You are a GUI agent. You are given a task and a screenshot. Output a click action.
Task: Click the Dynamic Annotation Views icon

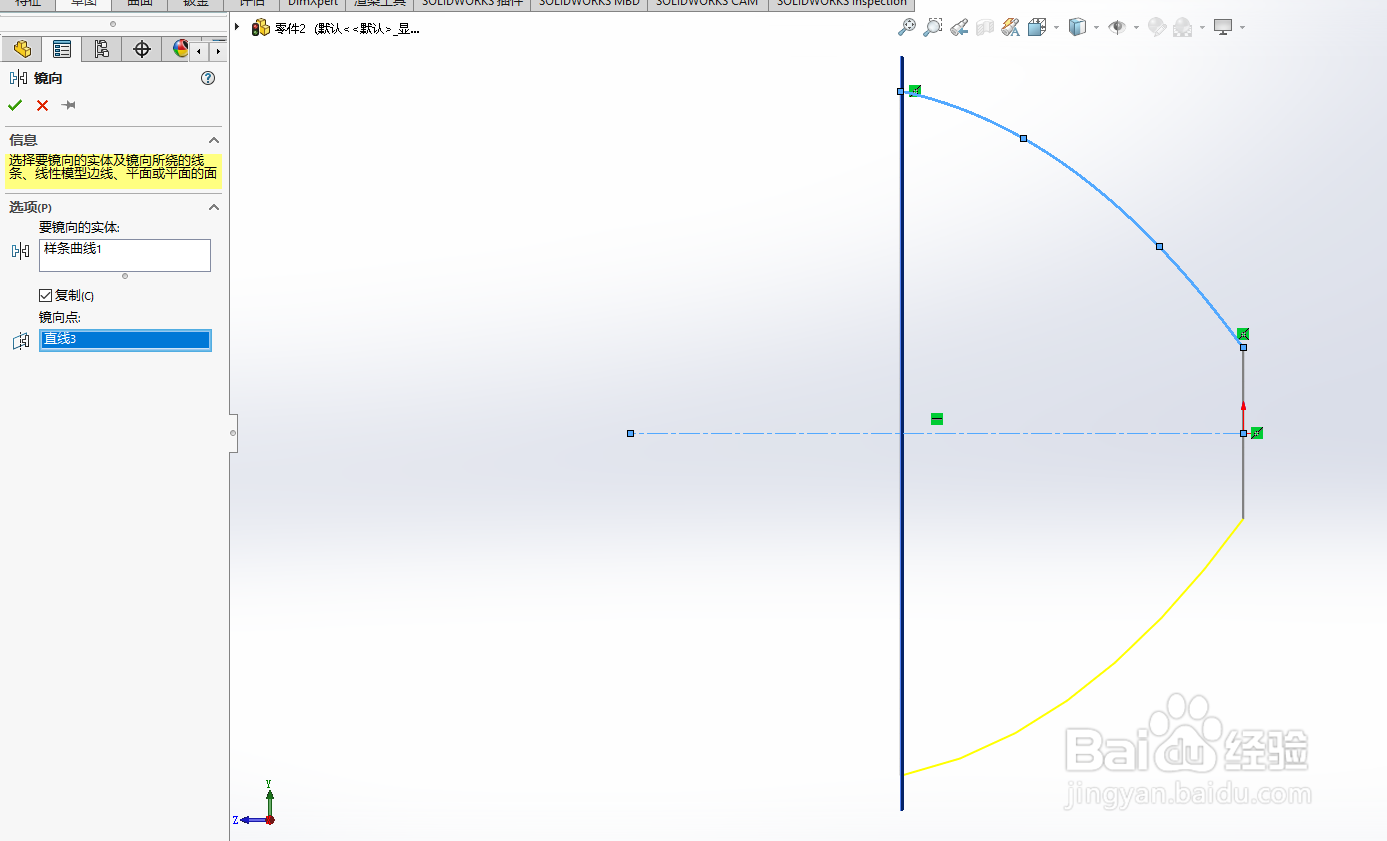coord(1010,28)
